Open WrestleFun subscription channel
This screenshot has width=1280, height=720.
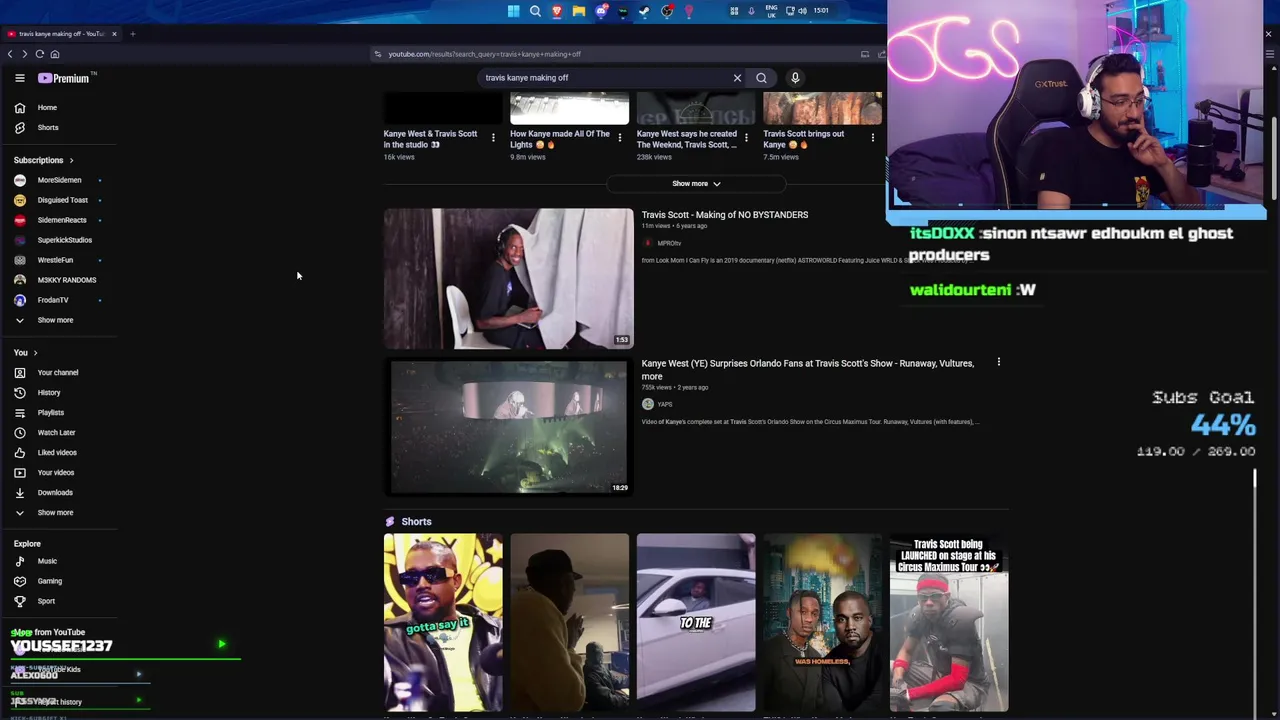(x=55, y=260)
